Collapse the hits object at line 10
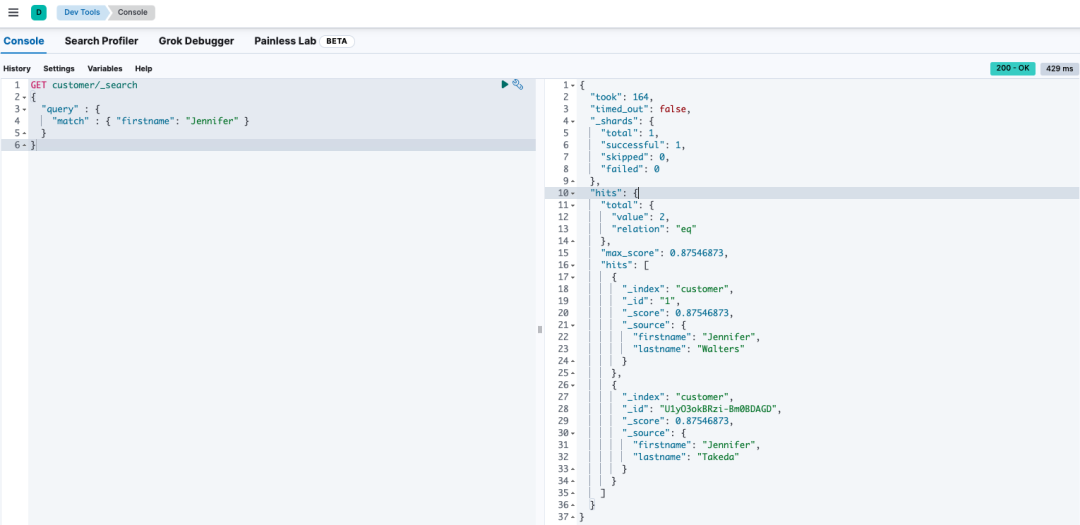 pos(573,193)
